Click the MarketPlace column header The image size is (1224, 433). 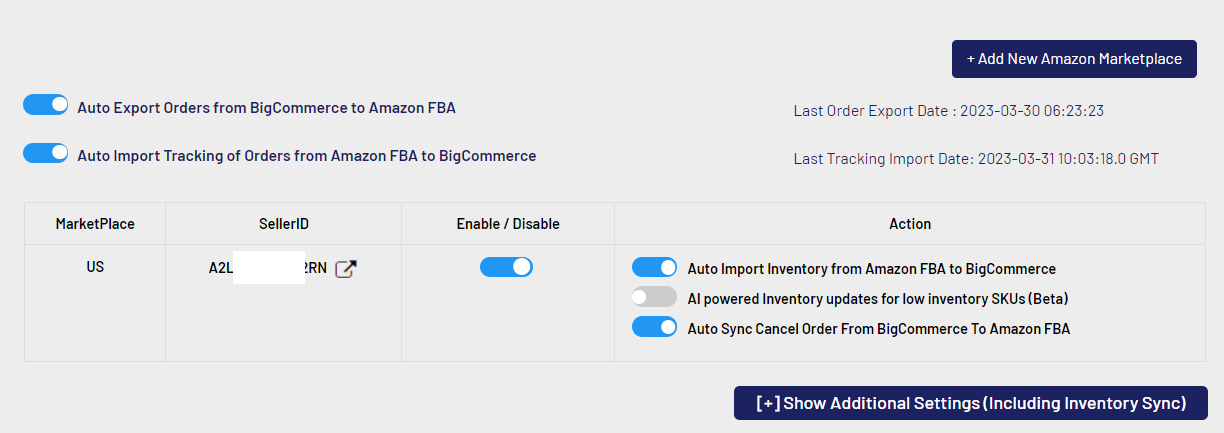click(95, 224)
